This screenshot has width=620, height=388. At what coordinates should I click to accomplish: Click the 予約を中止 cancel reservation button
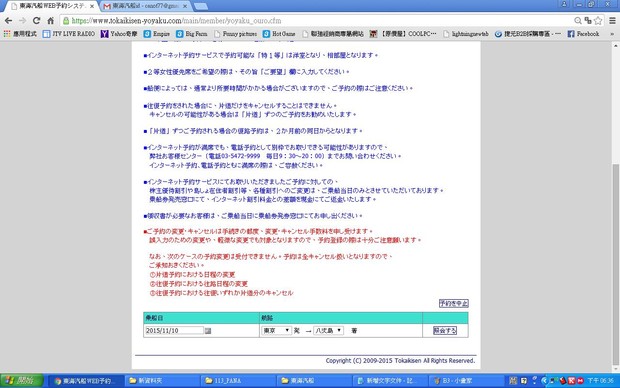(x=454, y=303)
